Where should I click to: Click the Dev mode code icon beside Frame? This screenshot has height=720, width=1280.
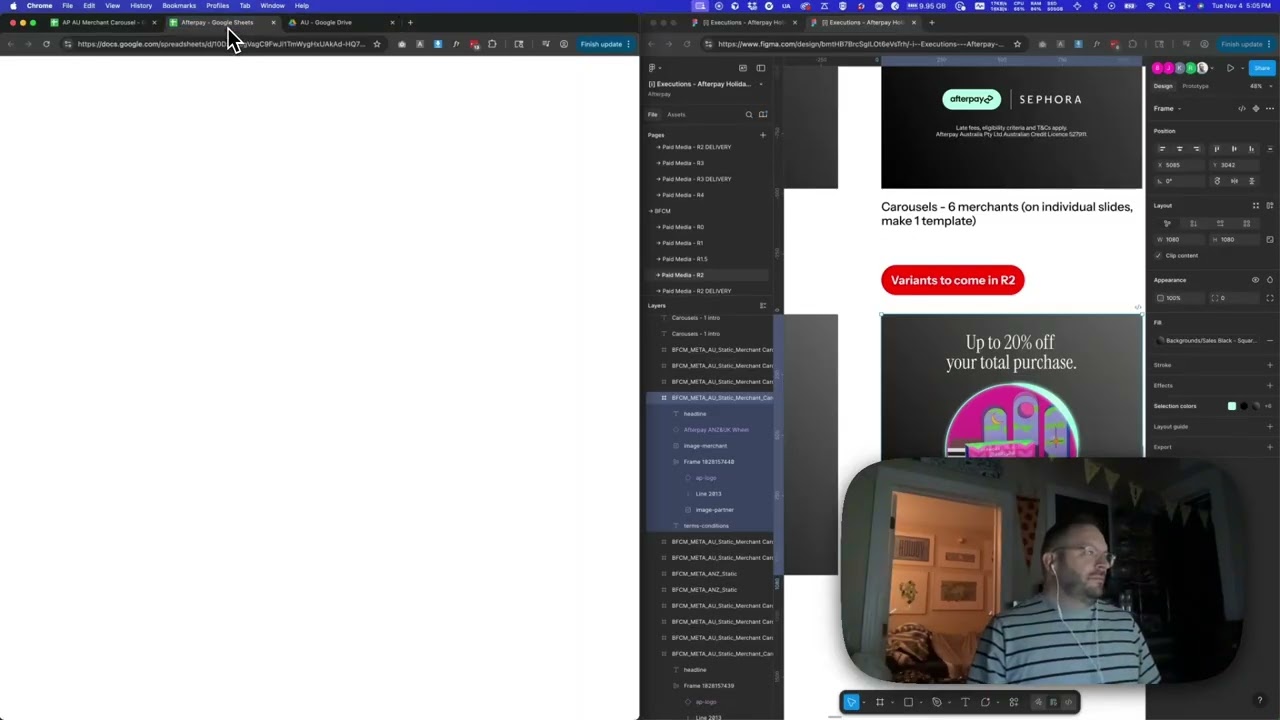coord(1242,108)
